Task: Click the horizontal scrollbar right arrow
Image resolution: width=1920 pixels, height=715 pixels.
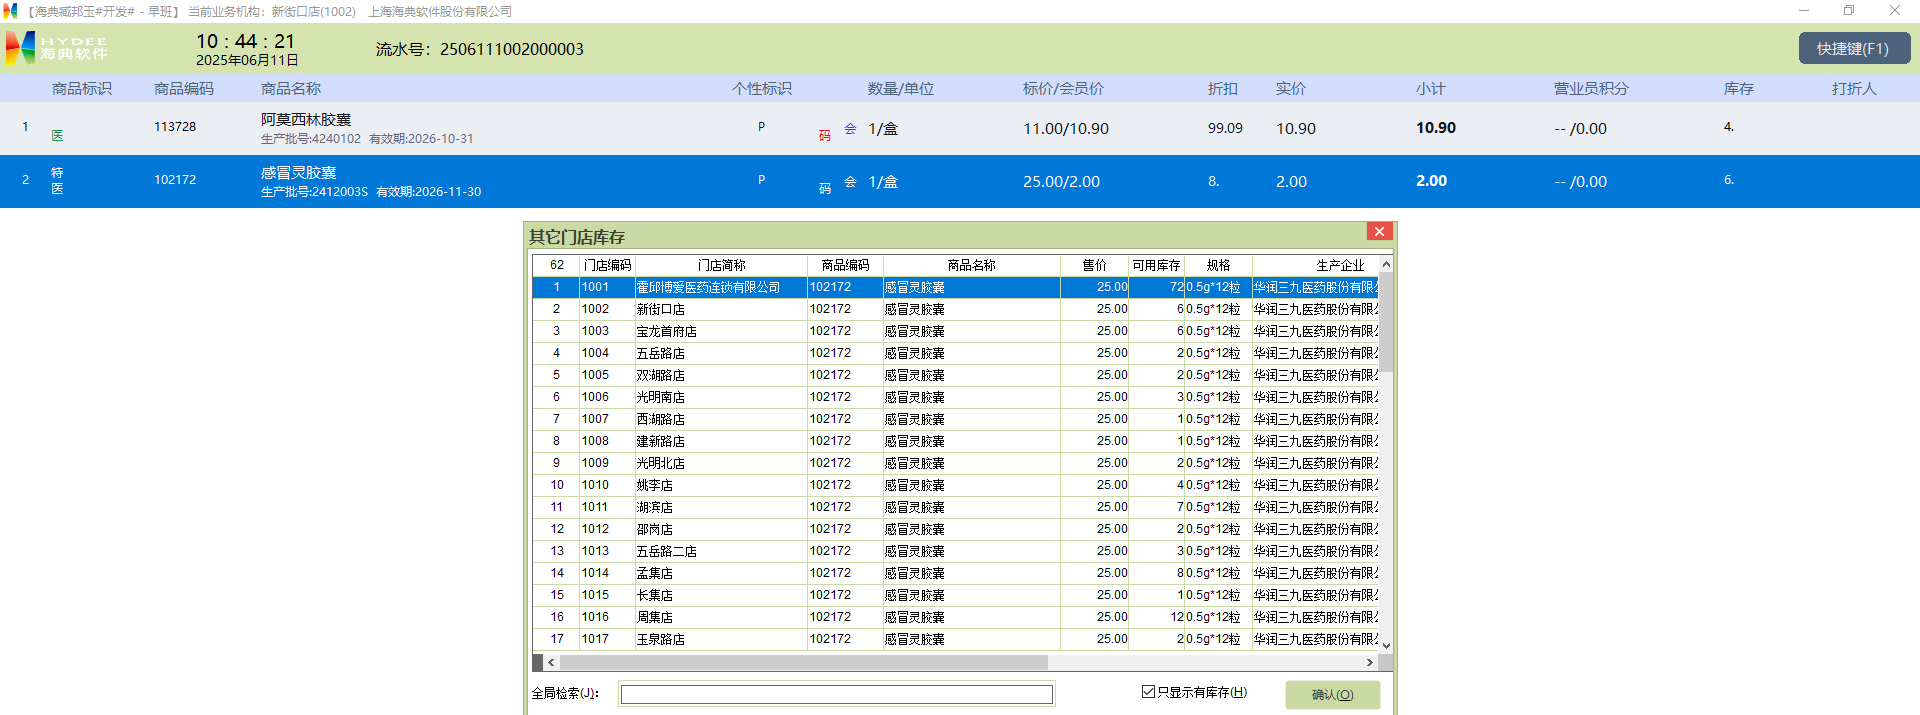Action: coord(1370,662)
